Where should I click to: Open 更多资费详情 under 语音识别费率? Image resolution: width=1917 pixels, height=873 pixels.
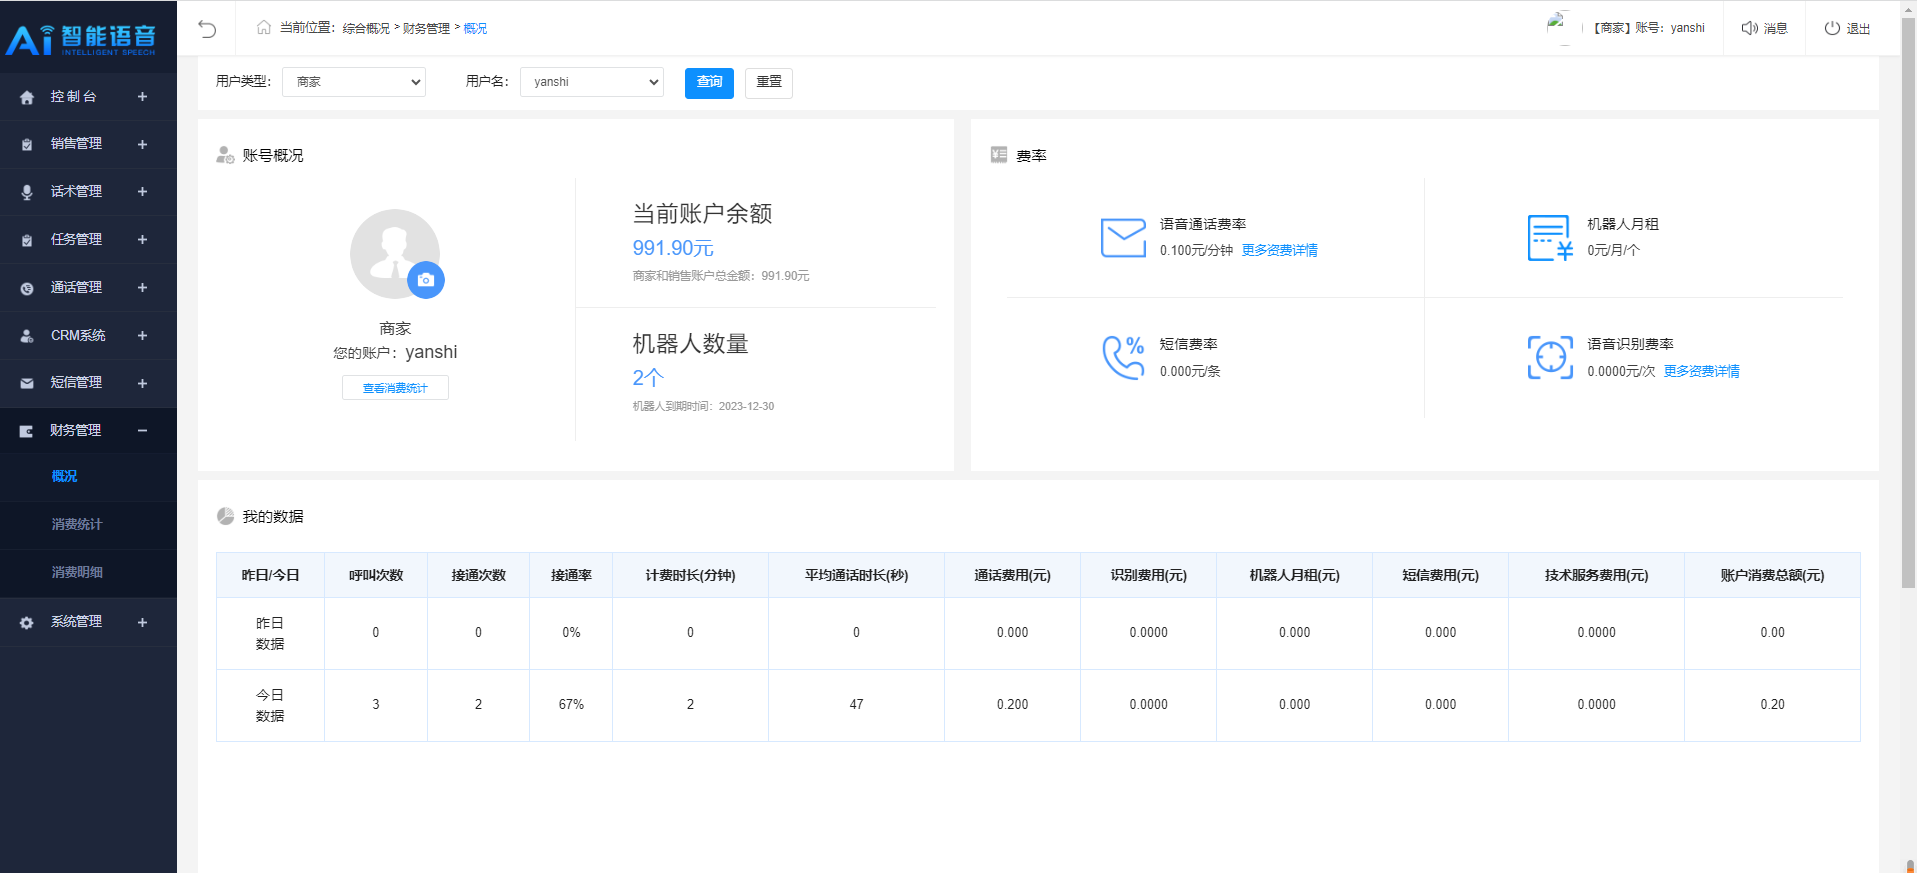[x=1701, y=371]
